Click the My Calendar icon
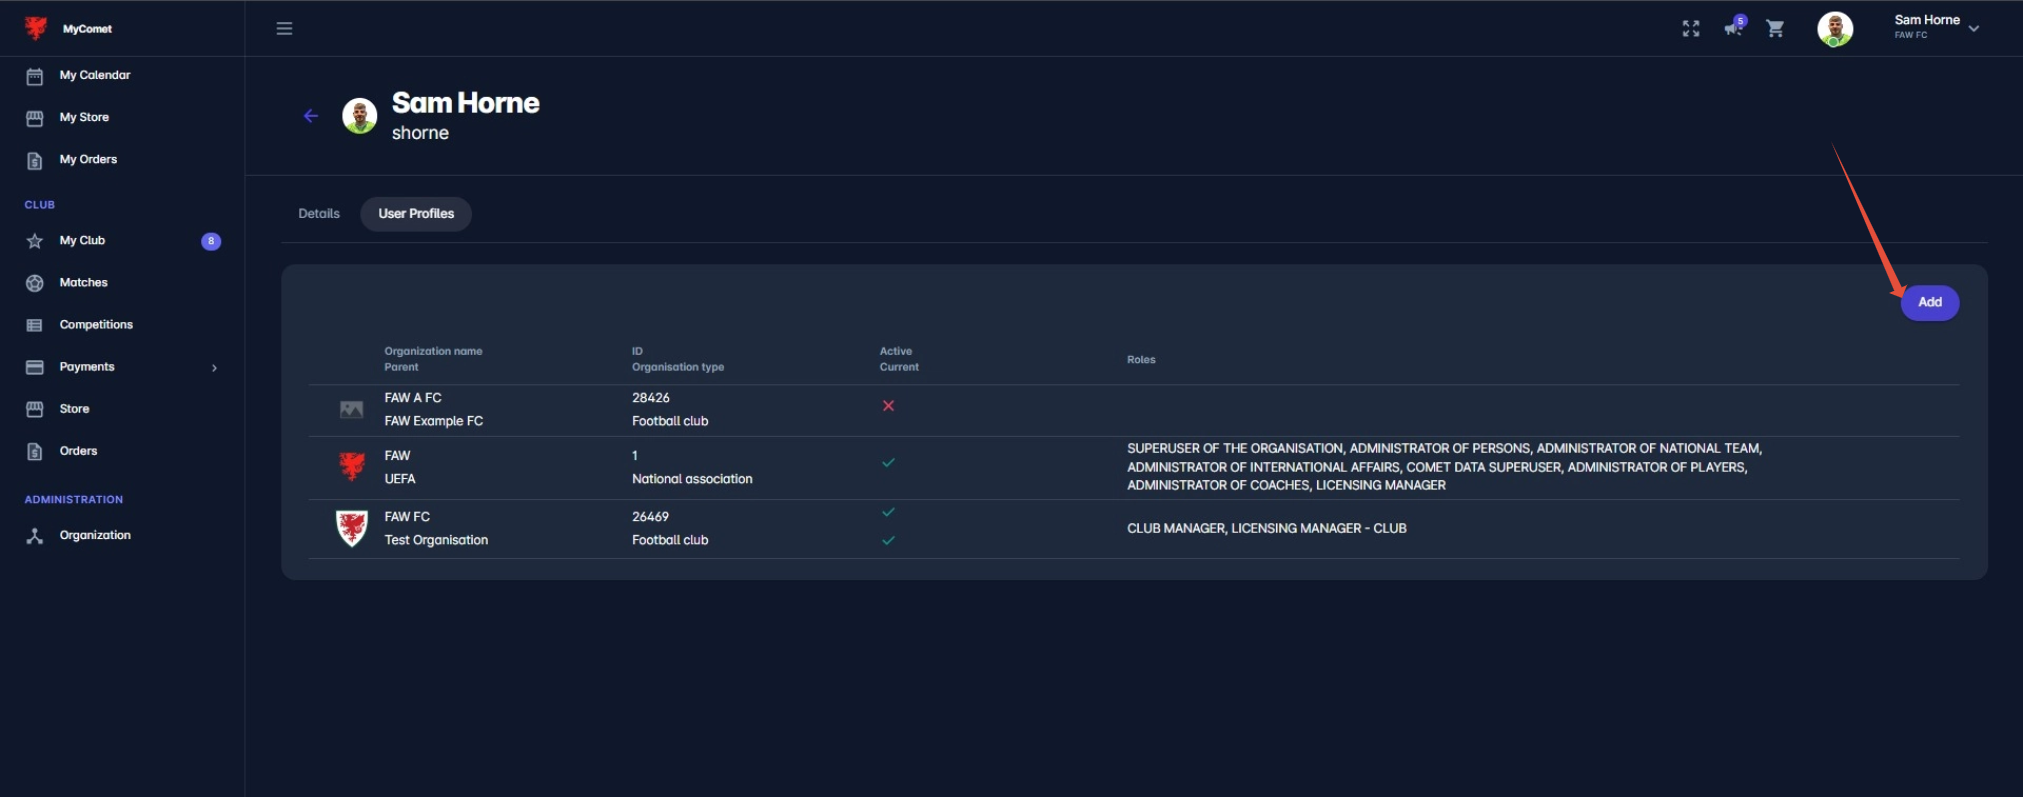This screenshot has height=797, width=2023. click(35, 76)
